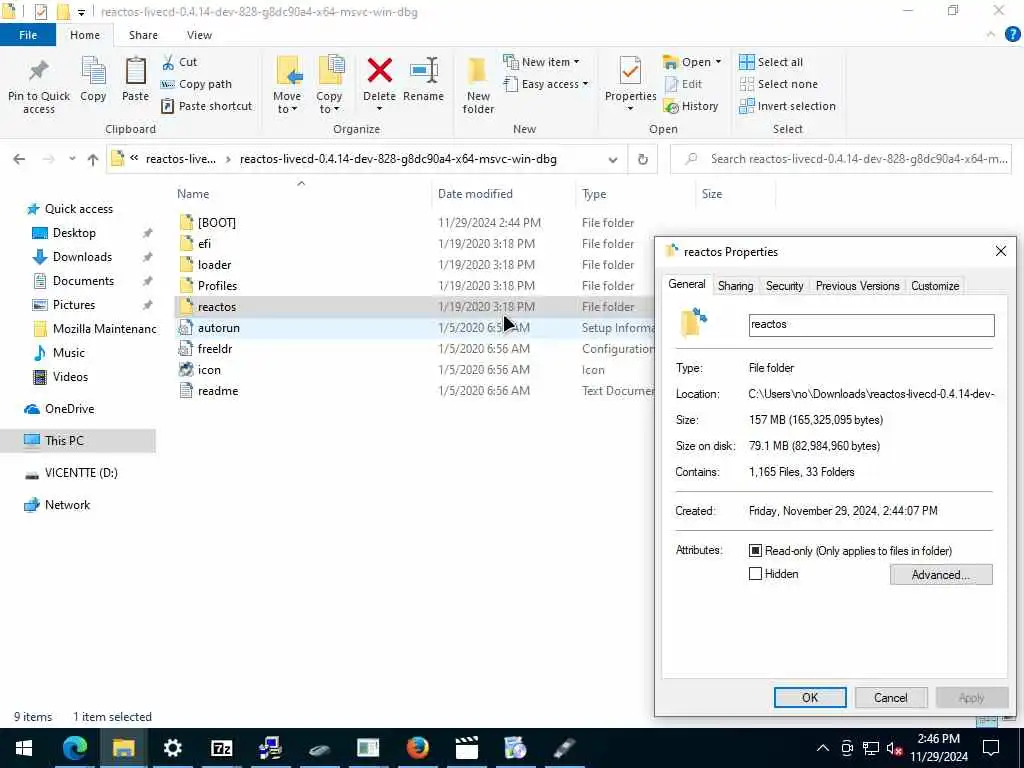Open the notification center icon
Image resolution: width=1024 pixels, height=768 pixels.
991,748
